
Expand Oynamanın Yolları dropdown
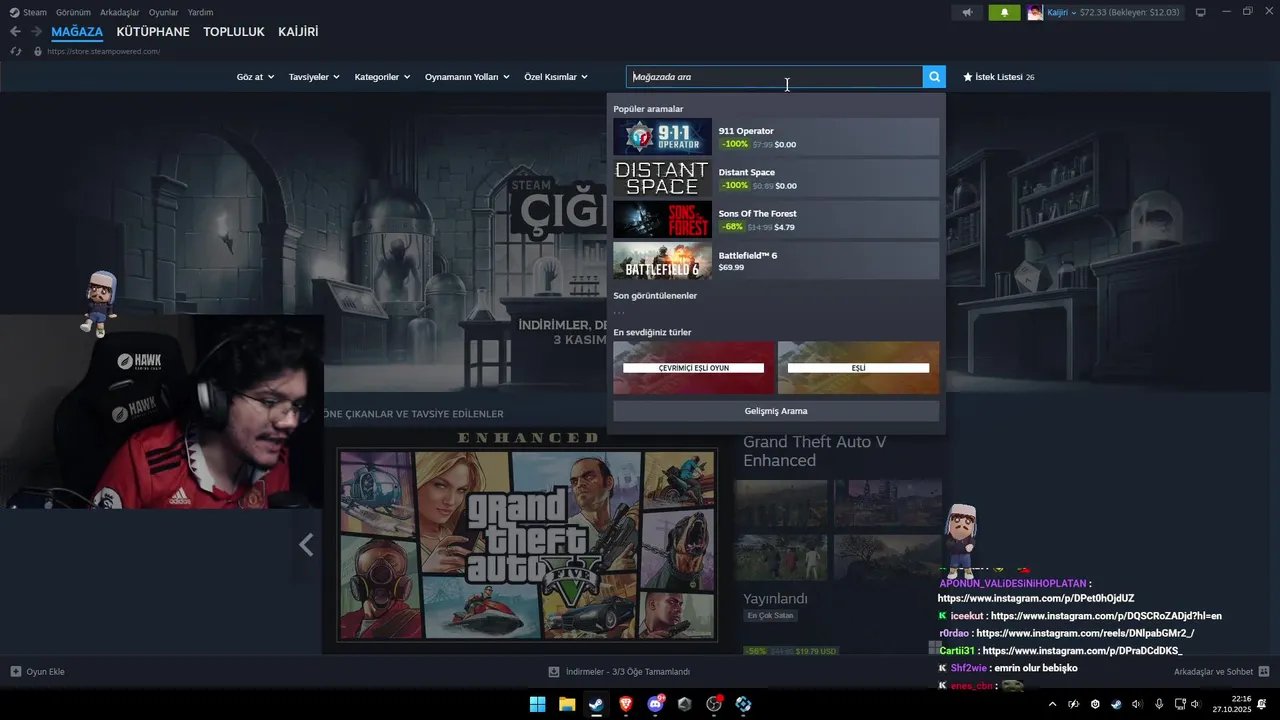pos(467,77)
